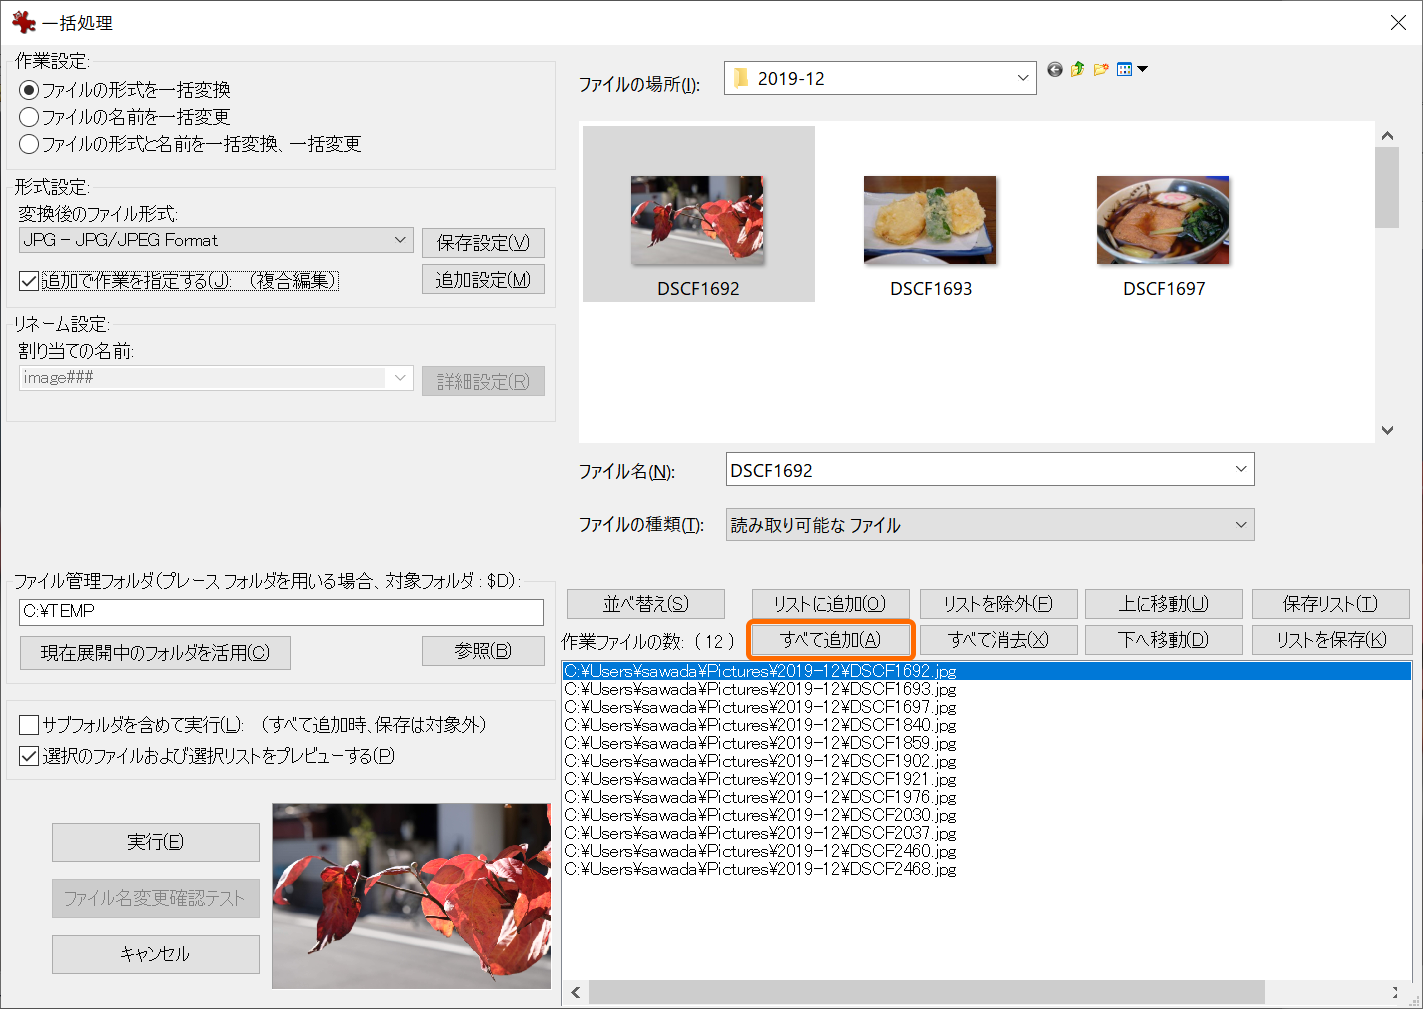Select list row DSCF1693.jpg
The height and width of the screenshot is (1009, 1423).
pos(987,689)
